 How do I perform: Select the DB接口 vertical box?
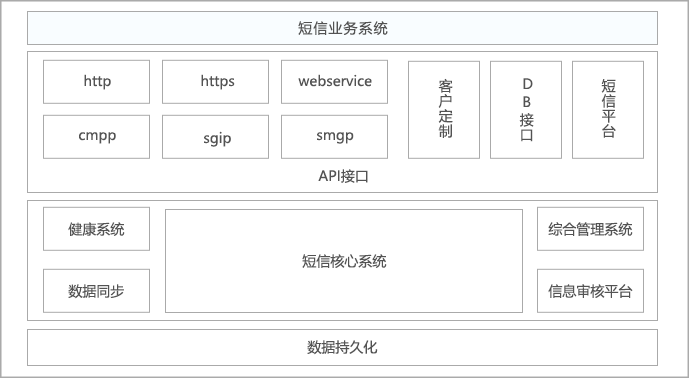click(x=526, y=110)
